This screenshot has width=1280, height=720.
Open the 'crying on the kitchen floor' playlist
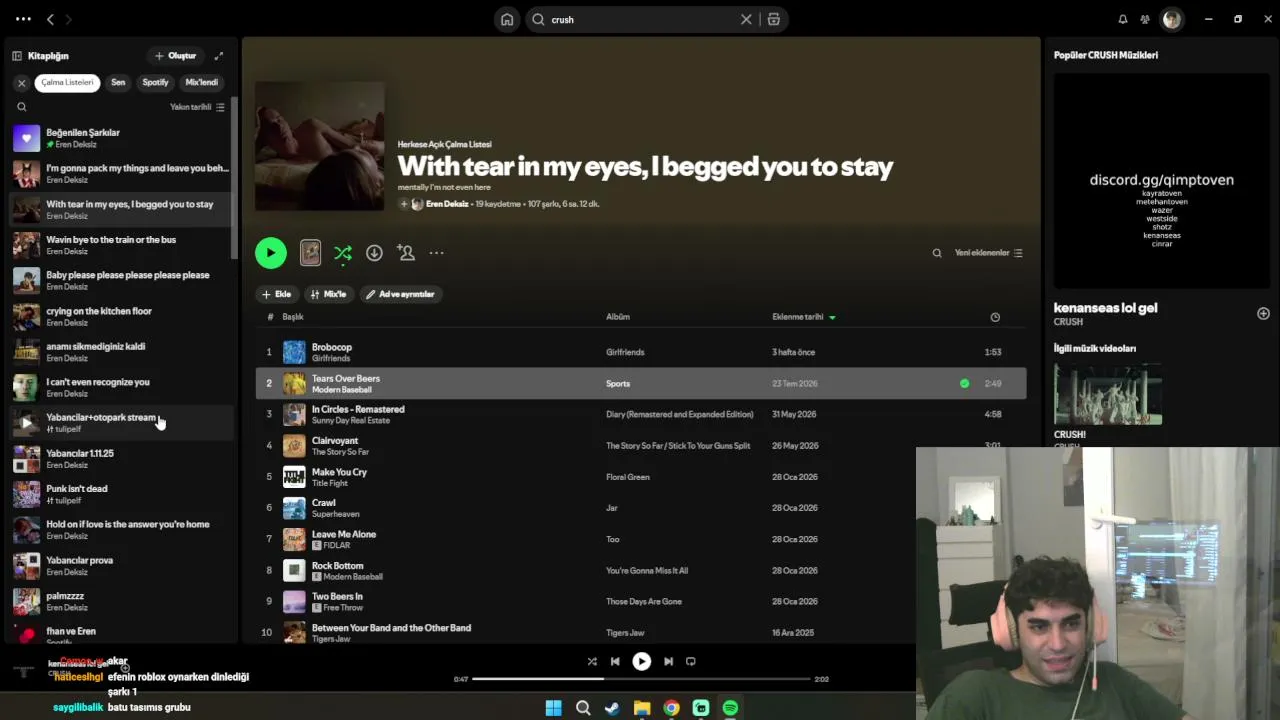pos(120,316)
